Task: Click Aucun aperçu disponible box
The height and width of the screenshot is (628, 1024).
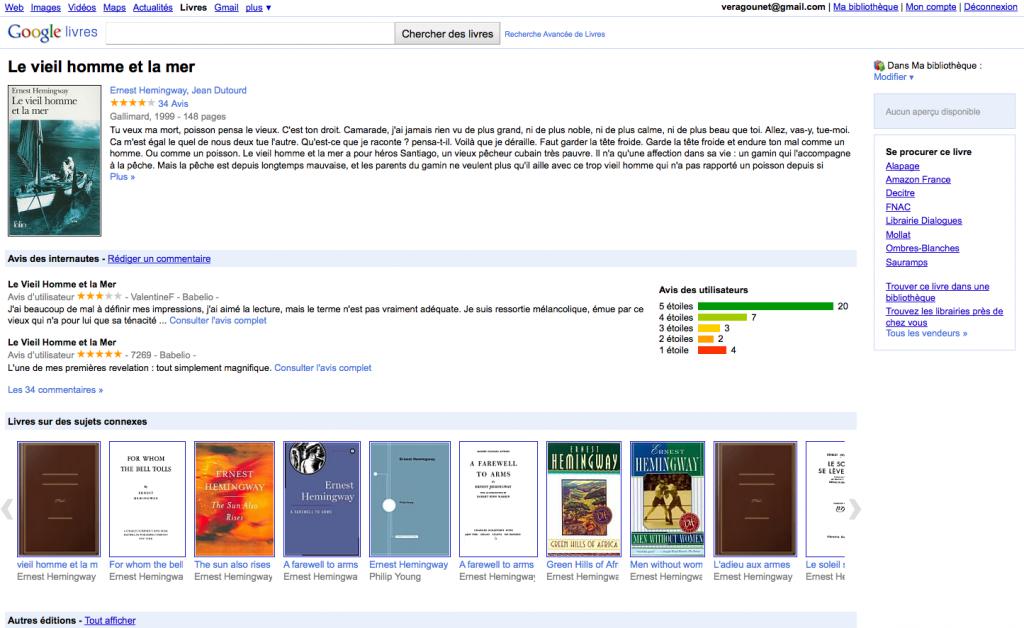Action: pos(944,112)
